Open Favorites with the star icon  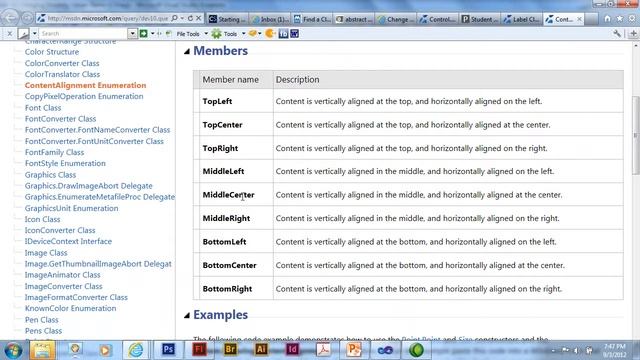tap(620, 19)
